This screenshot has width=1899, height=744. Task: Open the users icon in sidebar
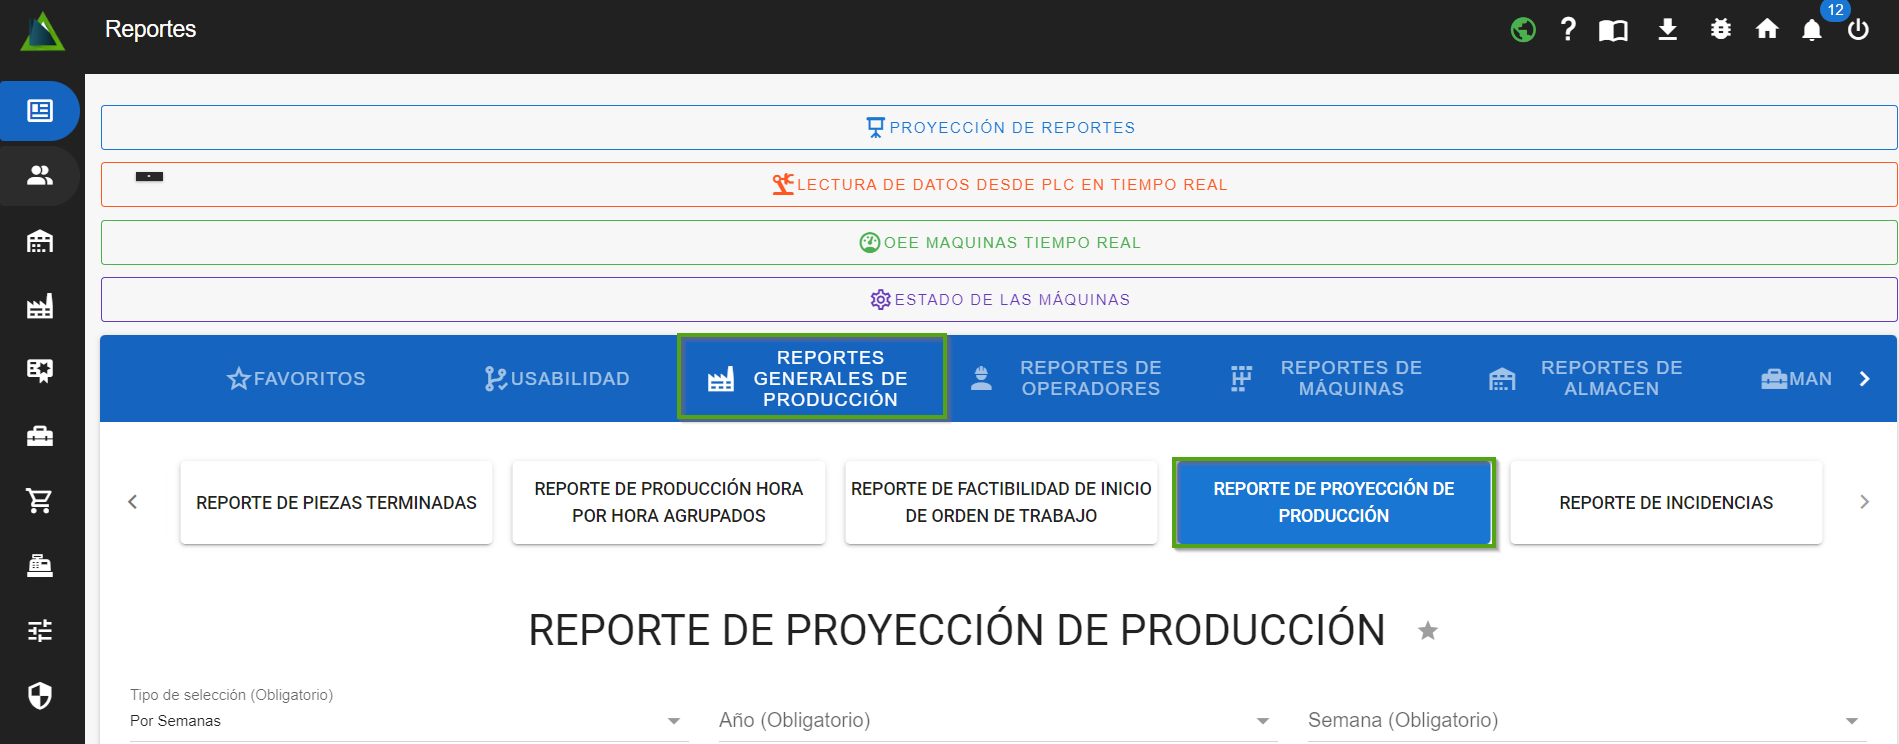pyautogui.click(x=40, y=176)
